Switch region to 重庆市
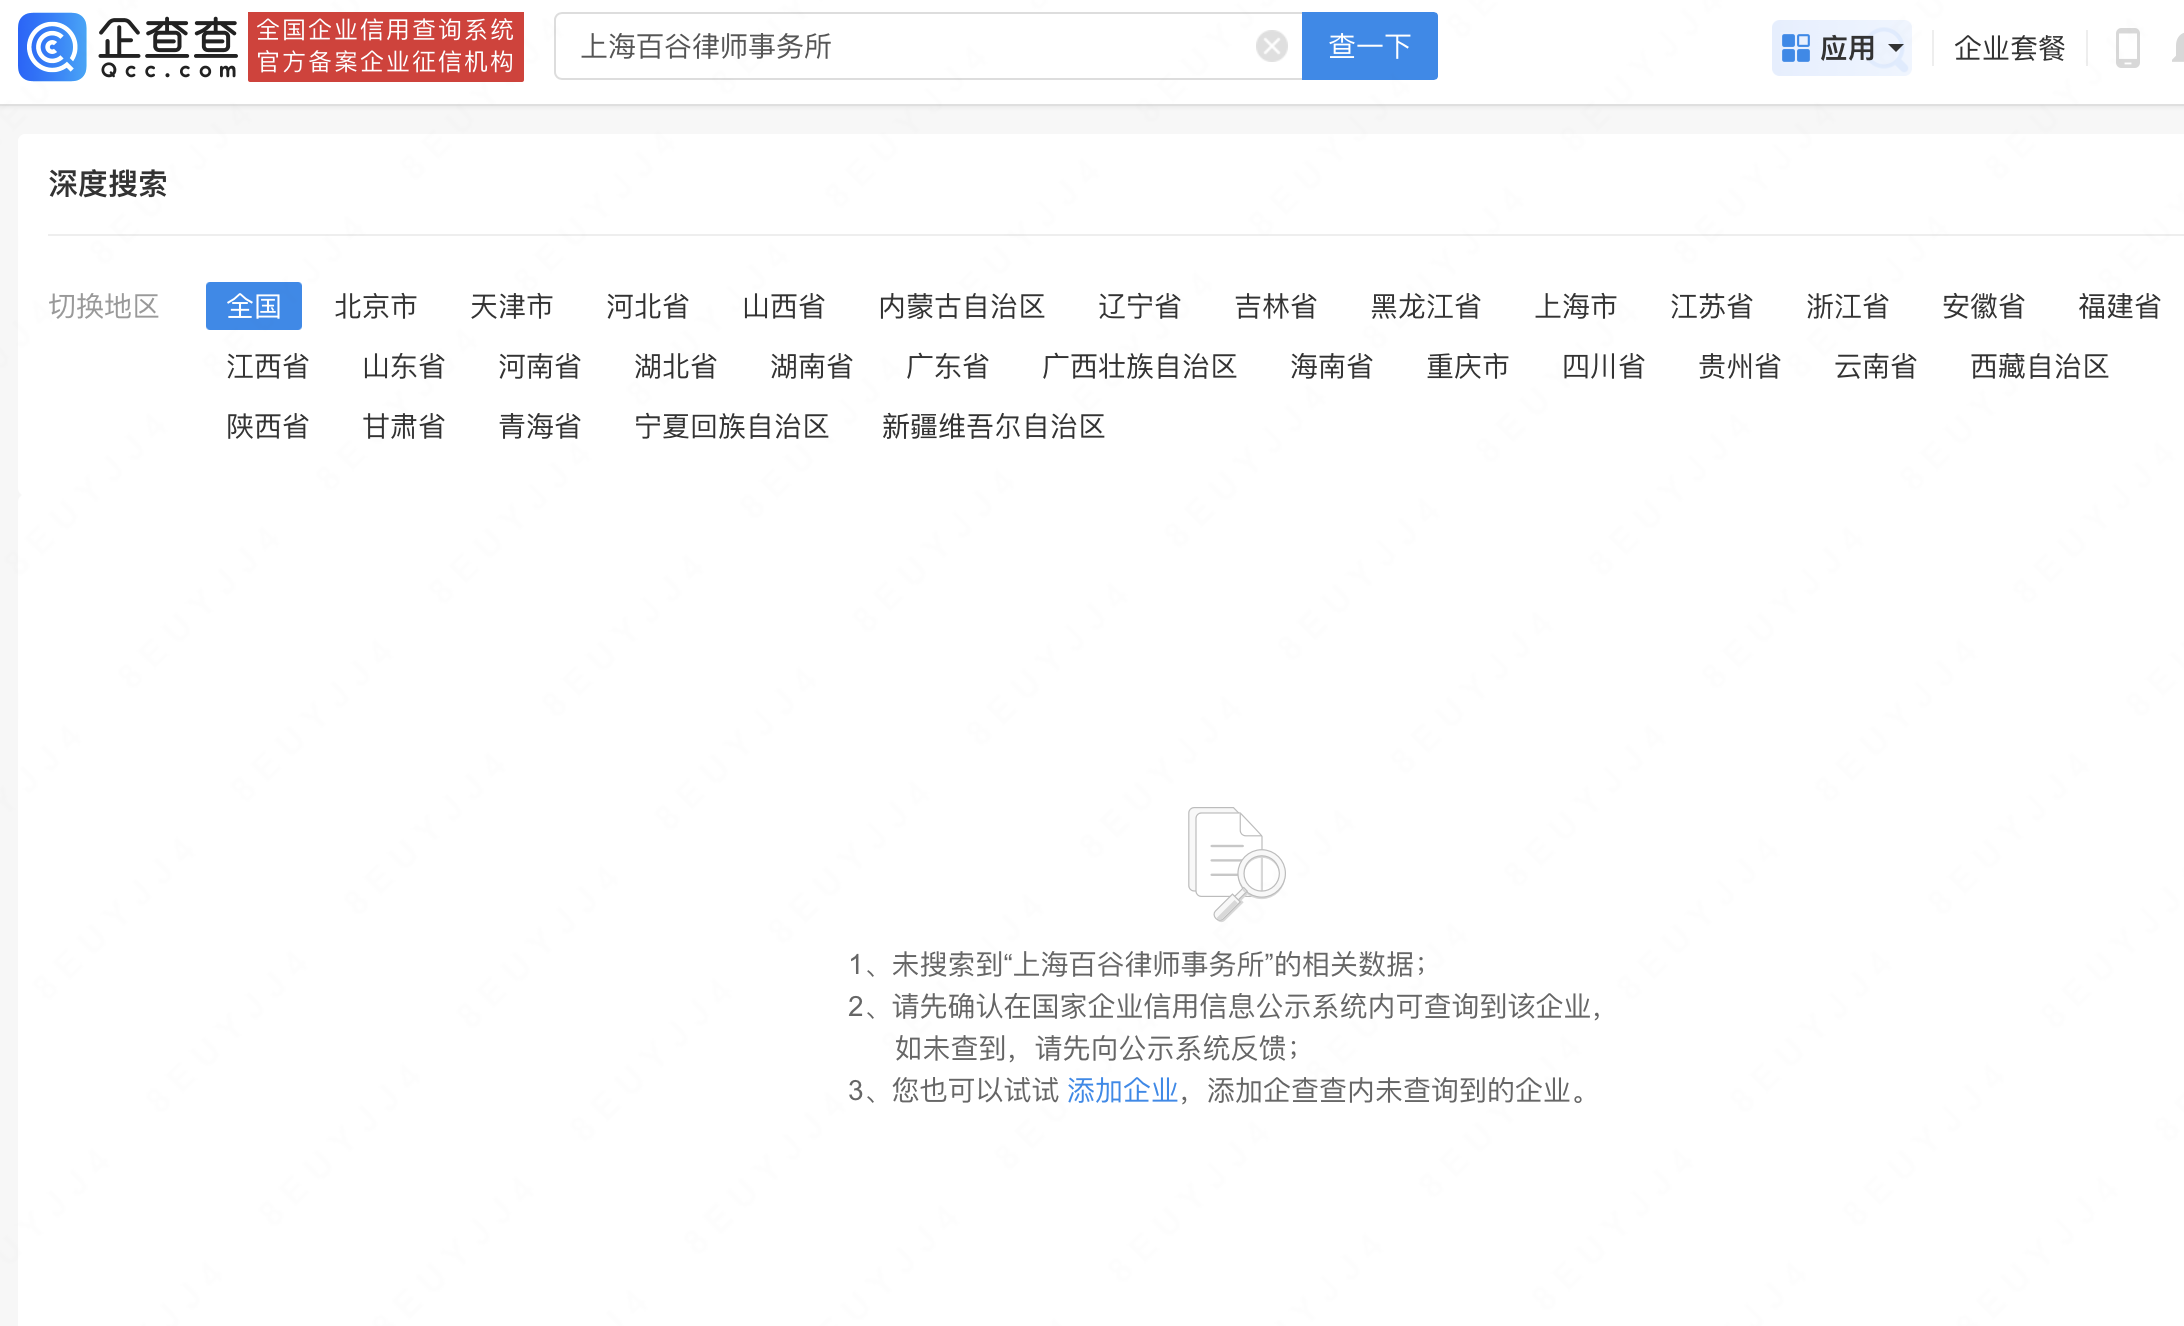Image resolution: width=2184 pixels, height=1326 pixels. (1468, 366)
